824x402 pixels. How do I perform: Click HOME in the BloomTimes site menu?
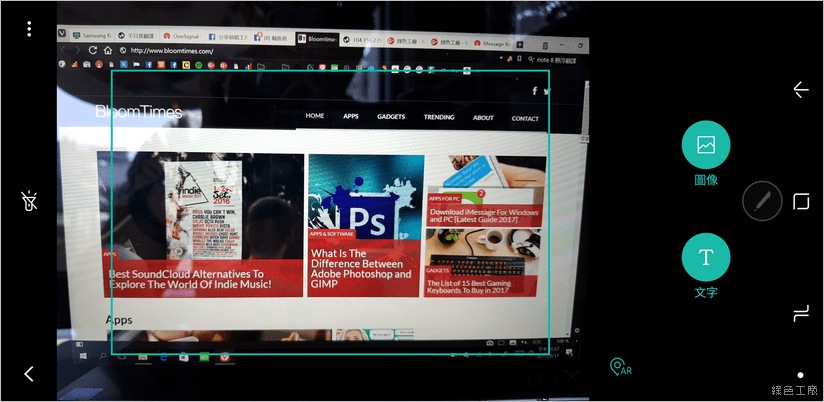click(x=315, y=116)
